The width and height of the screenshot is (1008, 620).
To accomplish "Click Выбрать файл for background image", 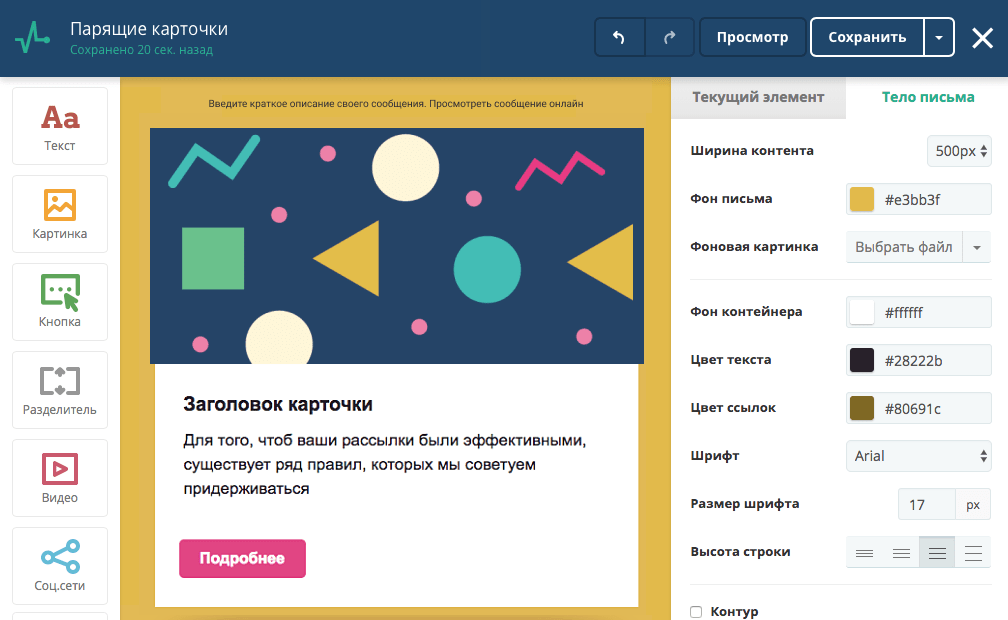I will pos(904,247).
